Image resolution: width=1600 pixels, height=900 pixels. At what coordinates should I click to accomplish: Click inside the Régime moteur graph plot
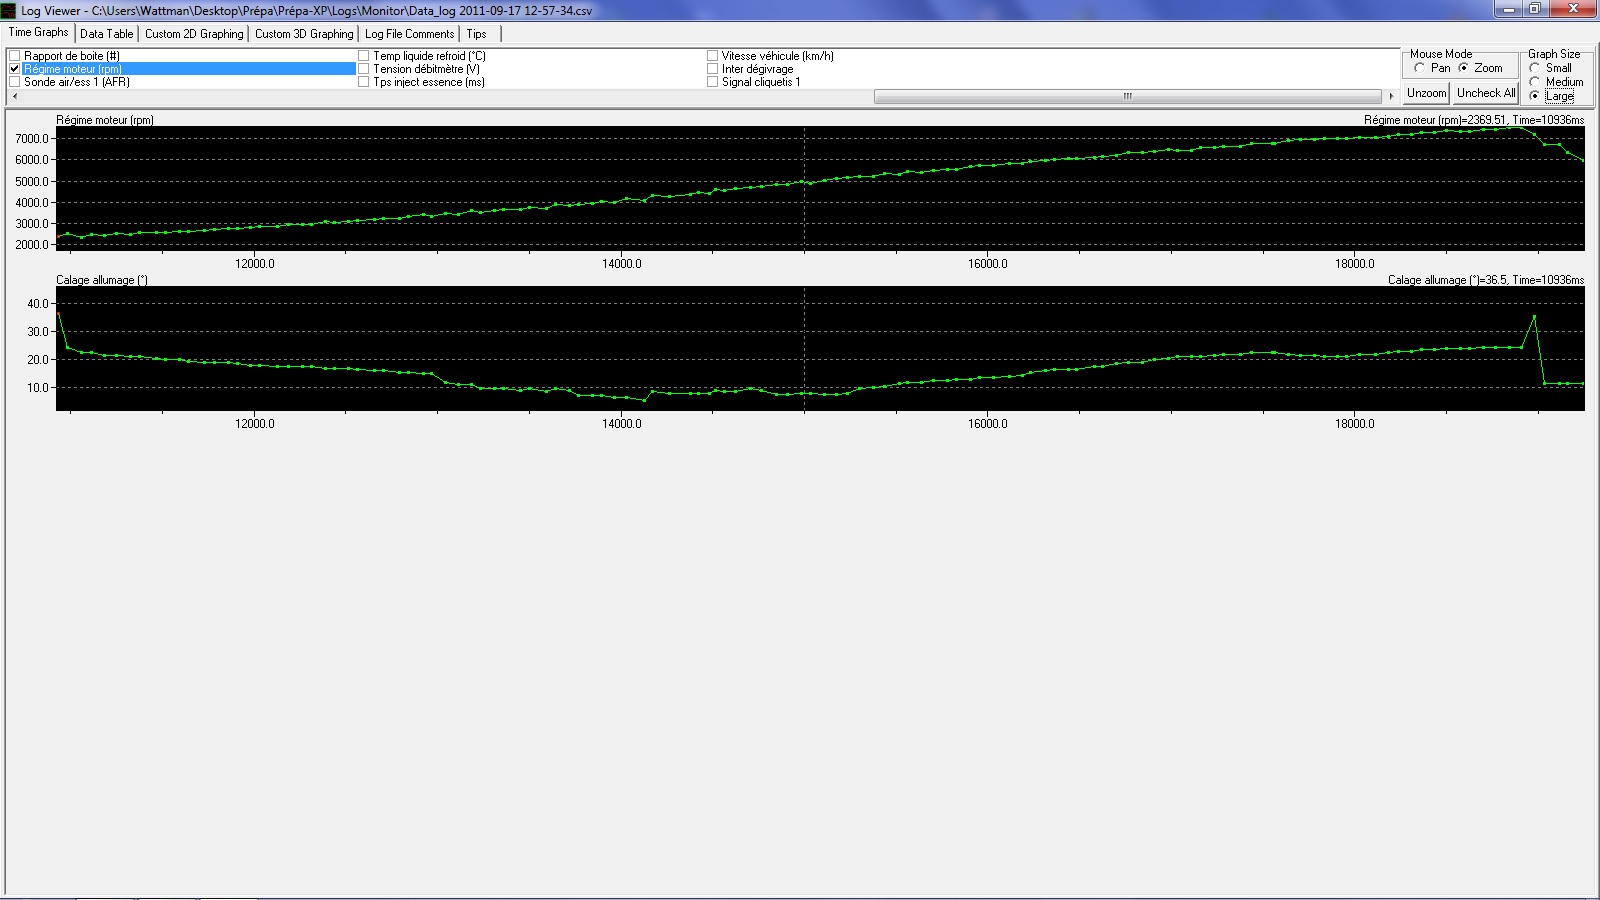[x=820, y=188]
